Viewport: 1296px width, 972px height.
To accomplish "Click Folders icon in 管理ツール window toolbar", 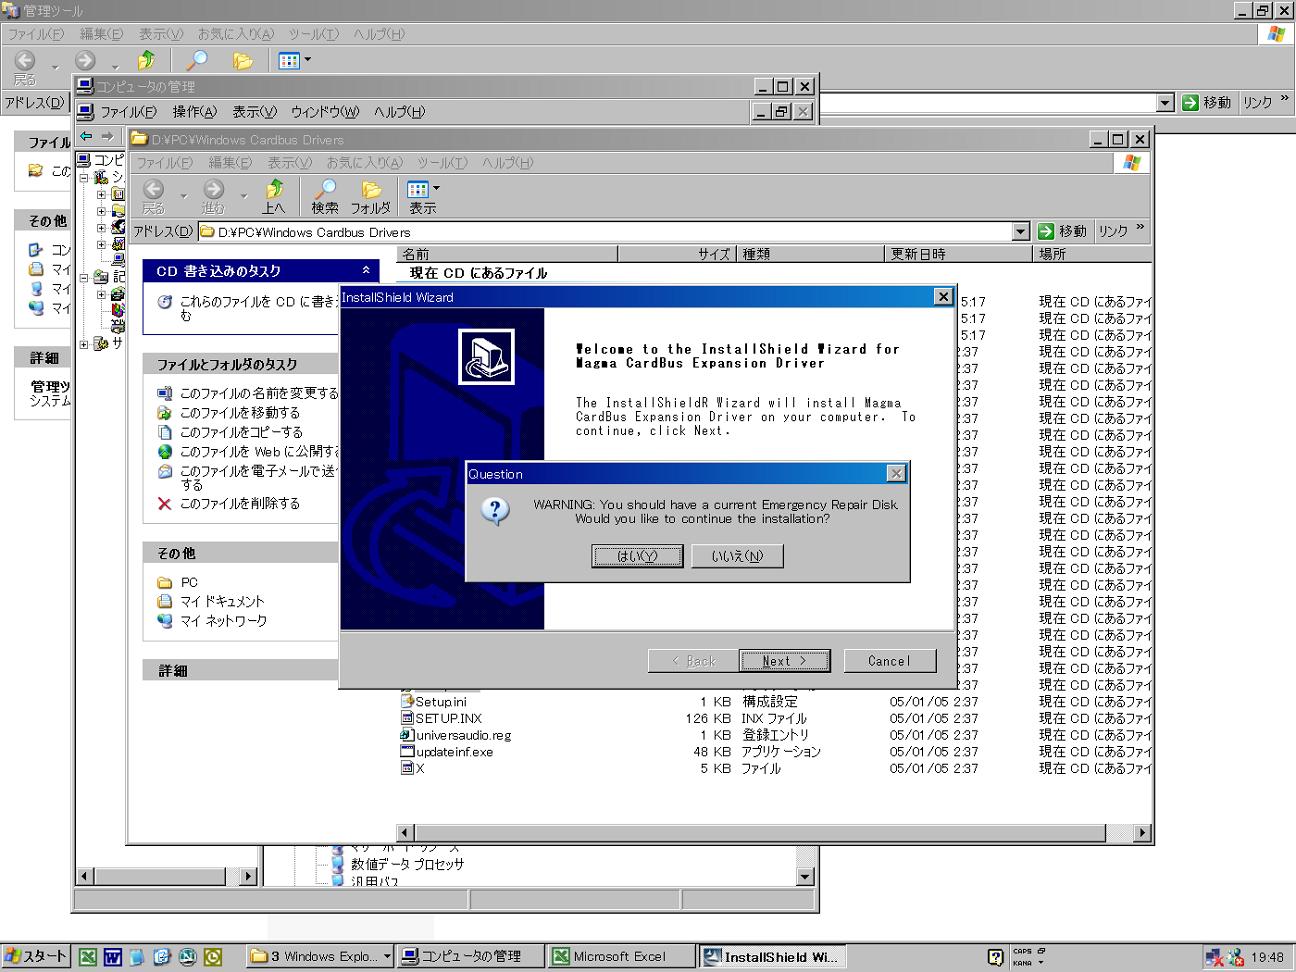I will (242, 61).
